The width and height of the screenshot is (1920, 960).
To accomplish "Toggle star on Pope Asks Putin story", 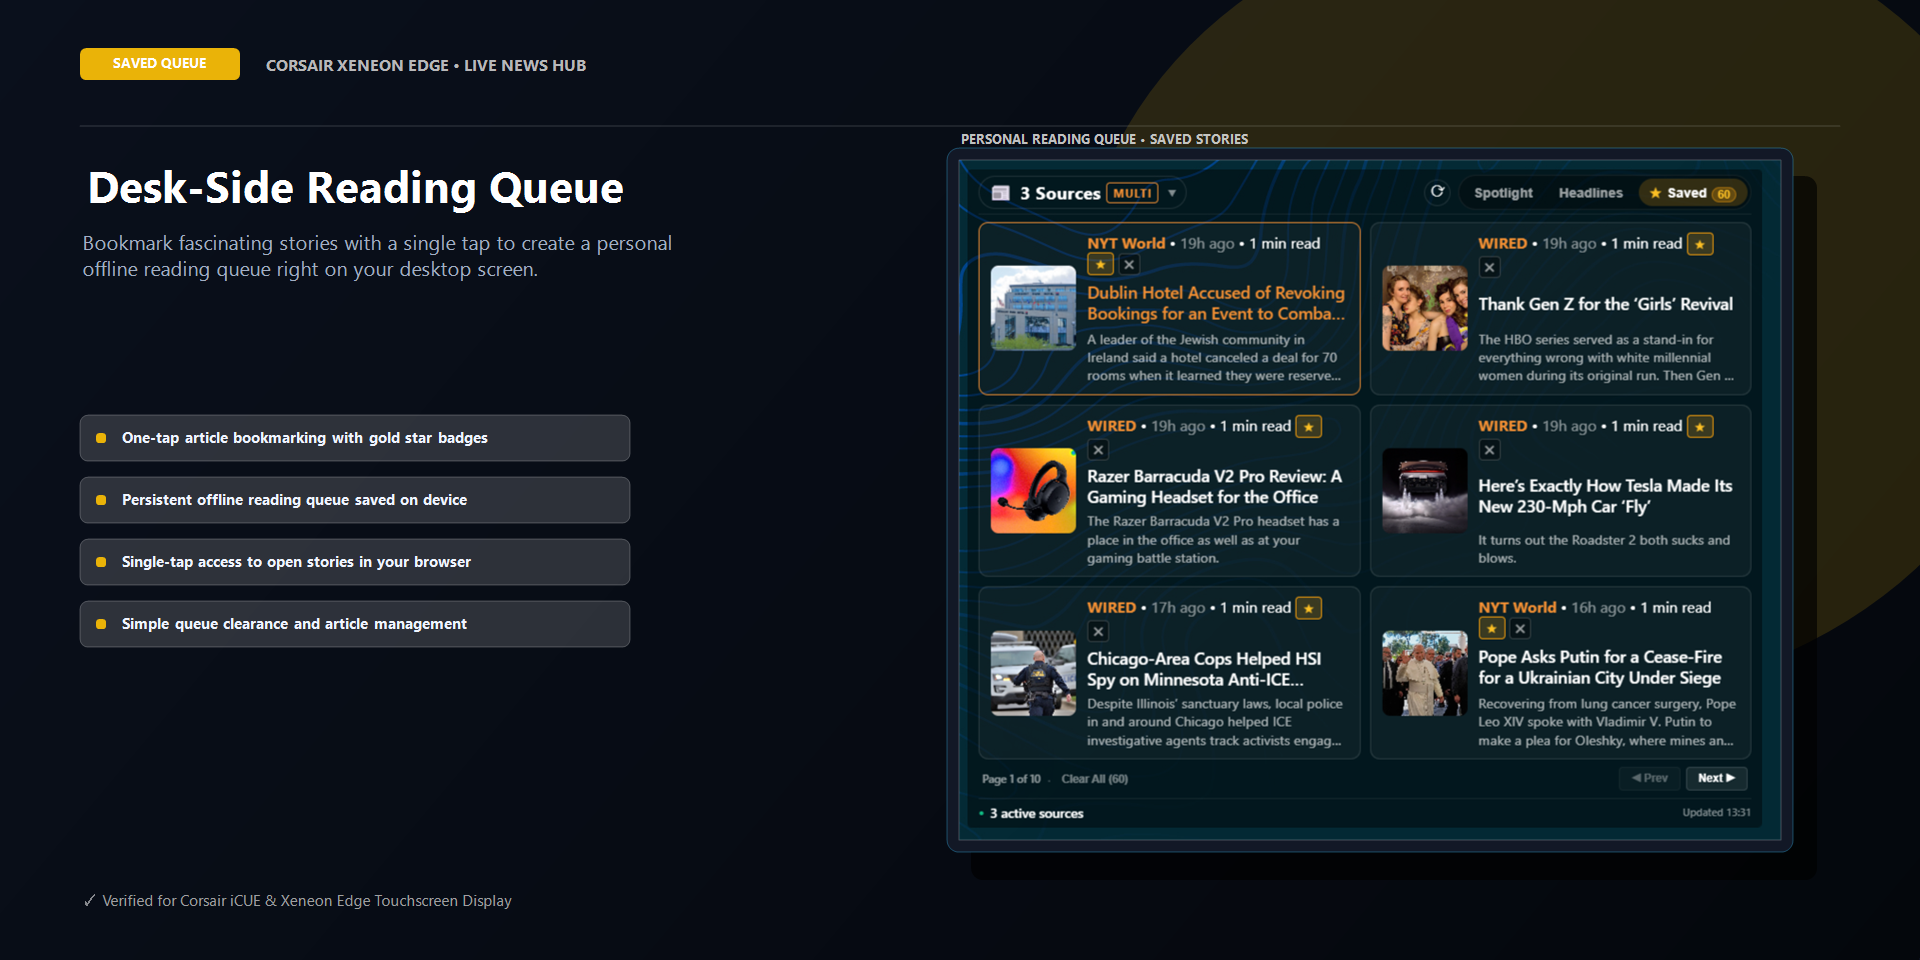I will coord(1492,629).
